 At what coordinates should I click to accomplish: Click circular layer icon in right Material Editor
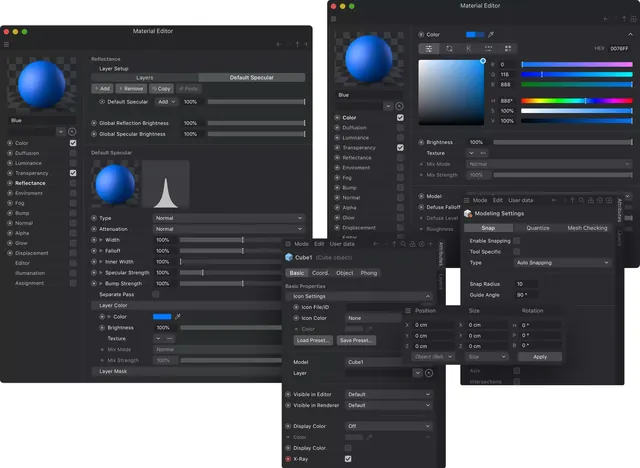(400, 106)
